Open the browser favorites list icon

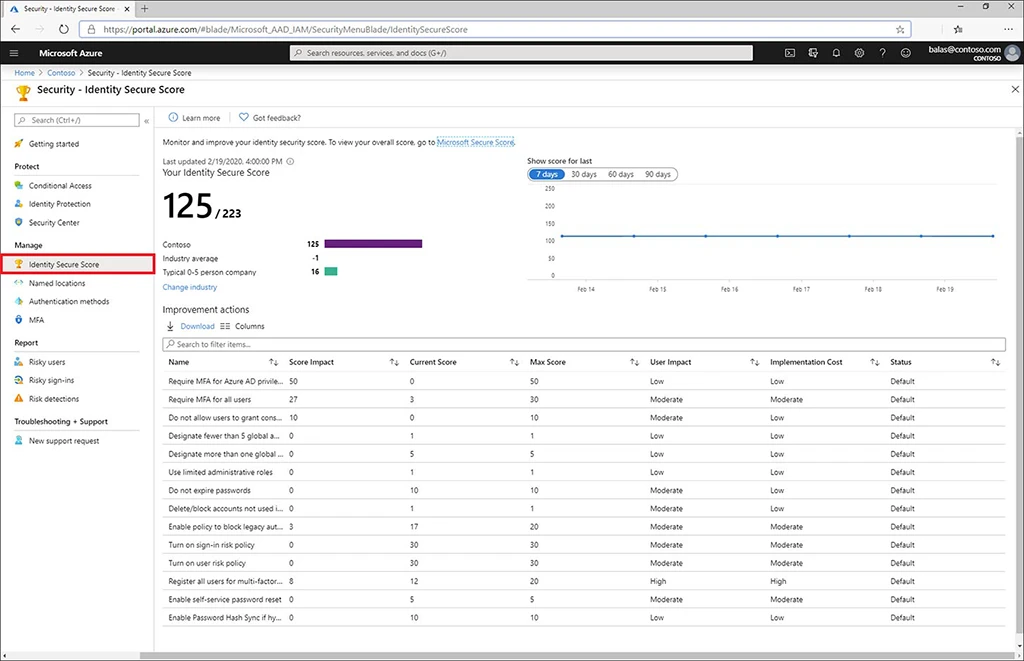click(958, 29)
